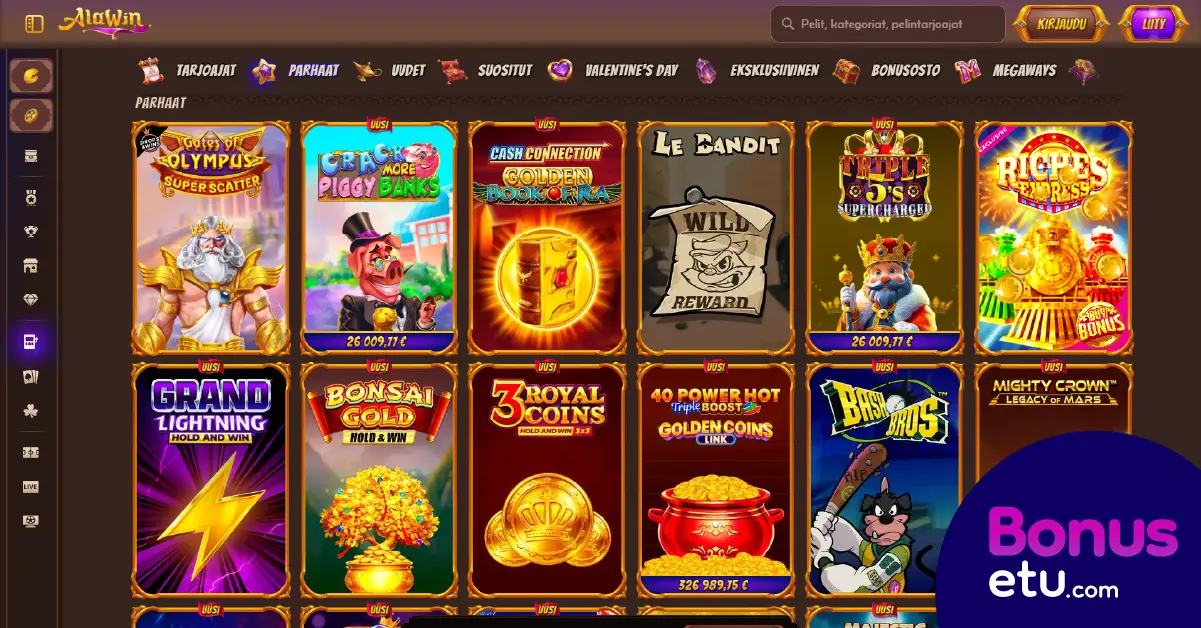Toggle the sidebar panel icon beside AlaWin logo
1201x628 pixels.
[34, 24]
